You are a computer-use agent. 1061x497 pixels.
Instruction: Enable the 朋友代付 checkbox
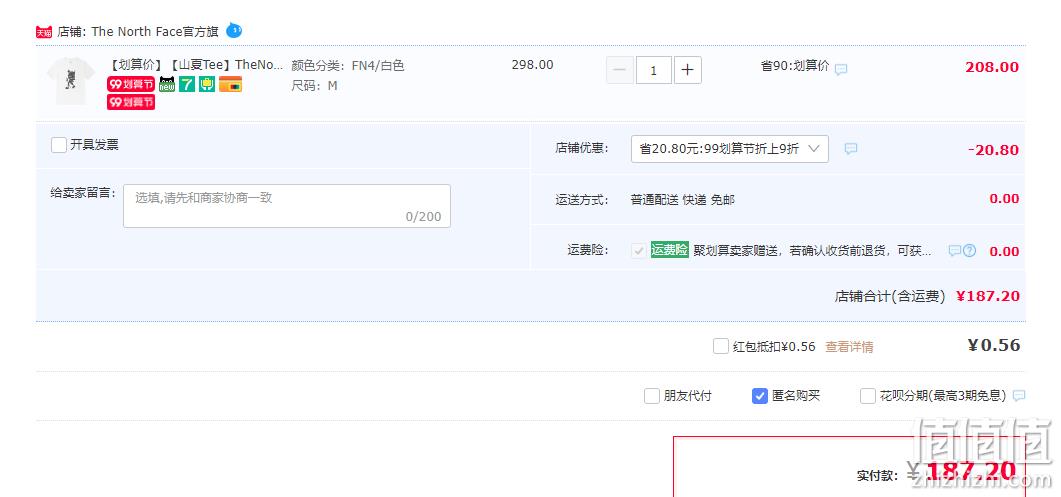tap(652, 396)
